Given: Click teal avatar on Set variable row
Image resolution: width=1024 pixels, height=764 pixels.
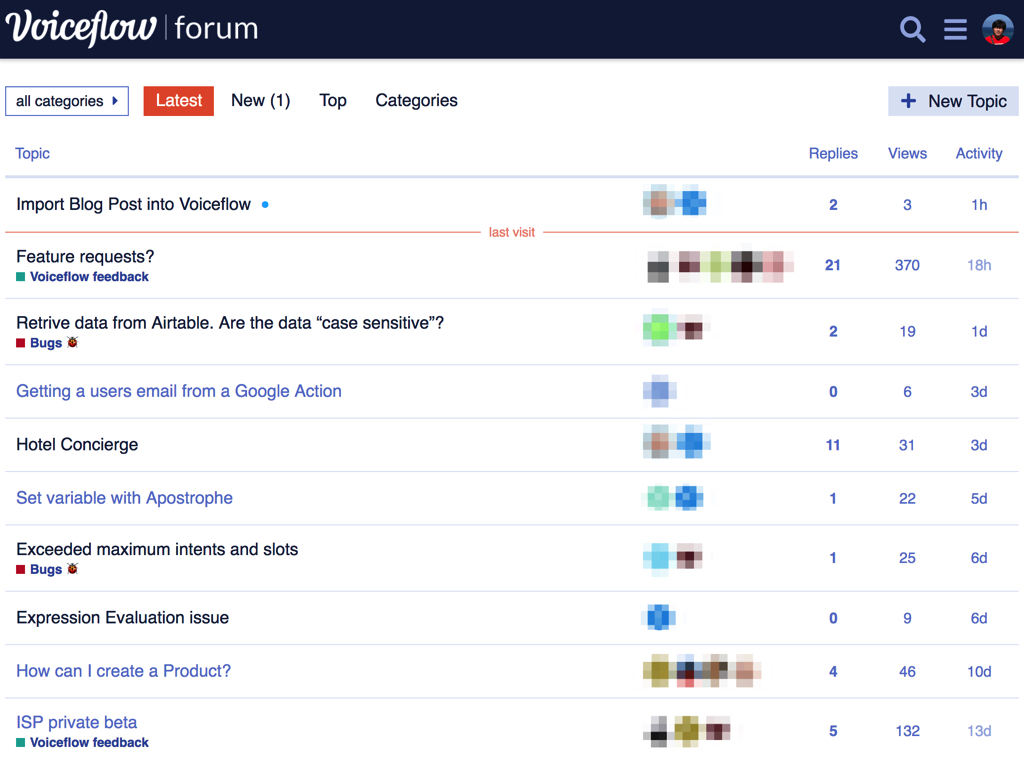Looking at the screenshot, I should 659,498.
